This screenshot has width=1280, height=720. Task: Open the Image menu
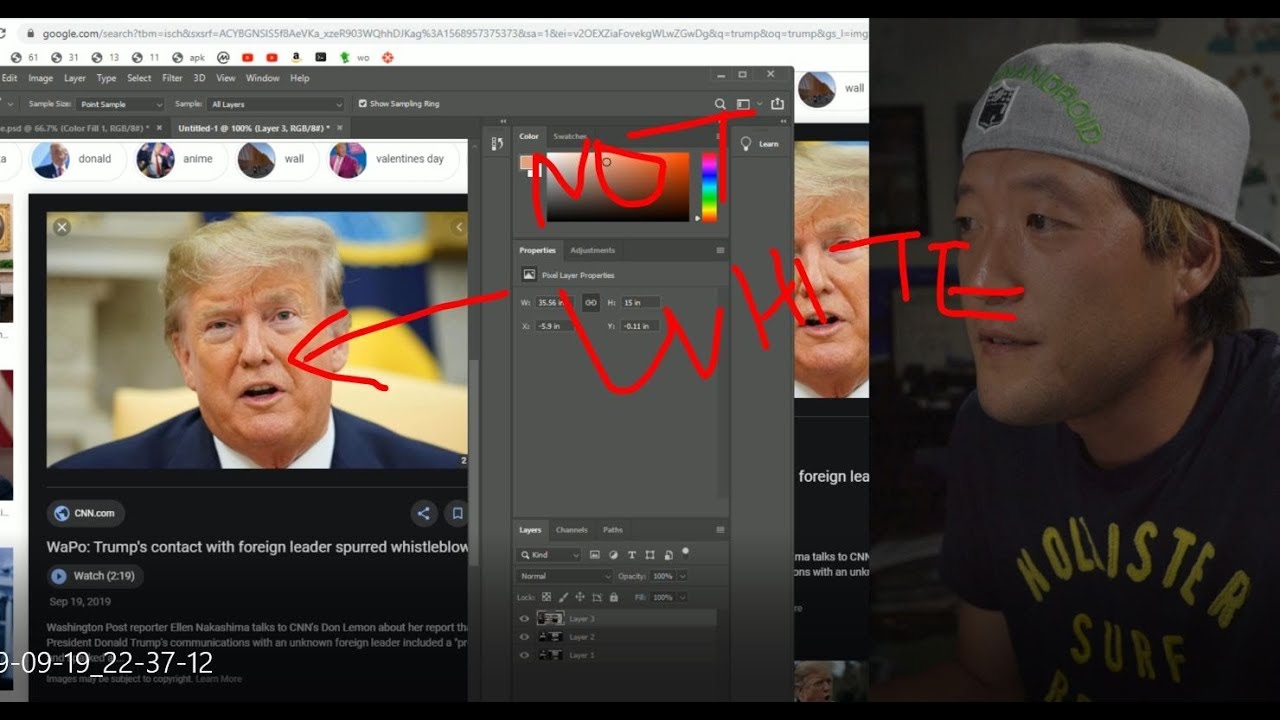(41, 78)
